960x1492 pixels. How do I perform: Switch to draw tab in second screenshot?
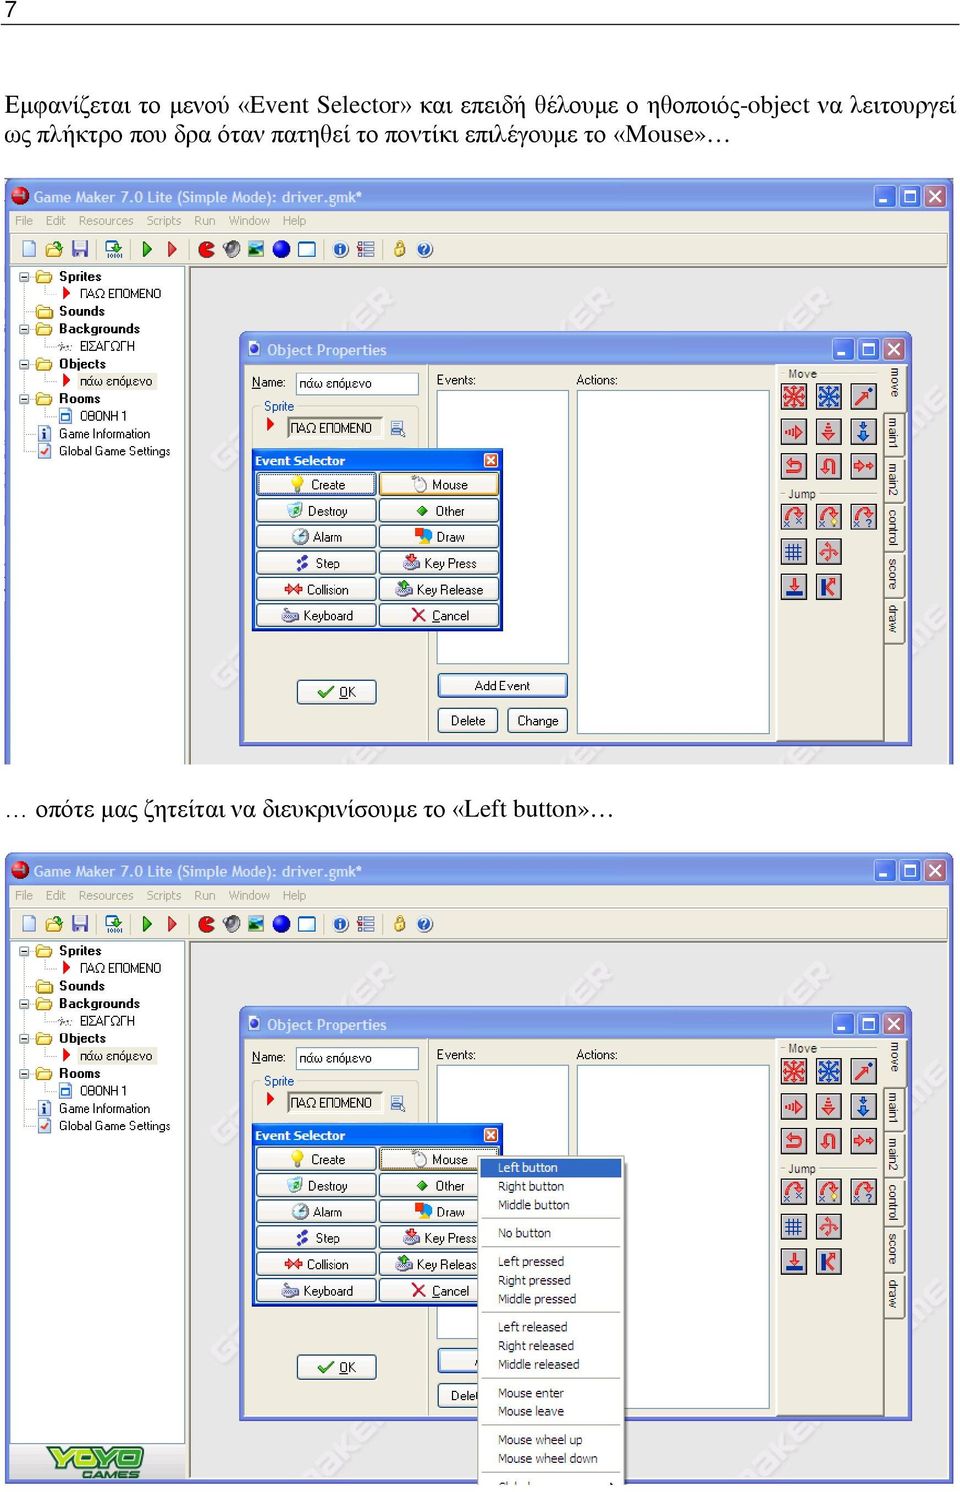pyautogui.click(x=894, y=1294)
